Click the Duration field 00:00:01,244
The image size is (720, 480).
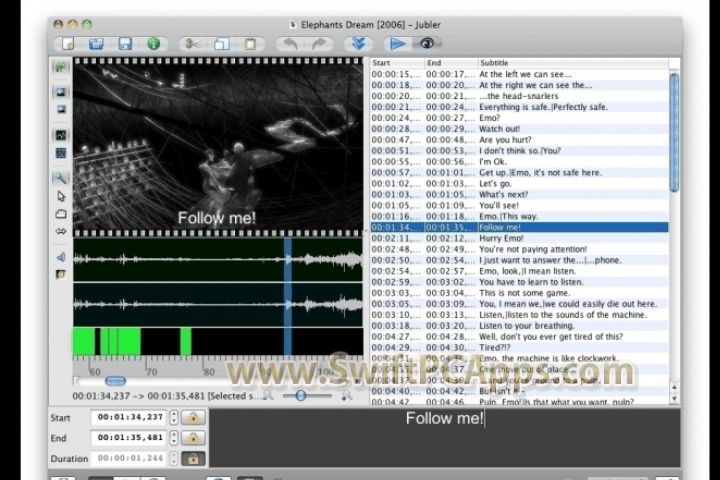coord(130,458)
